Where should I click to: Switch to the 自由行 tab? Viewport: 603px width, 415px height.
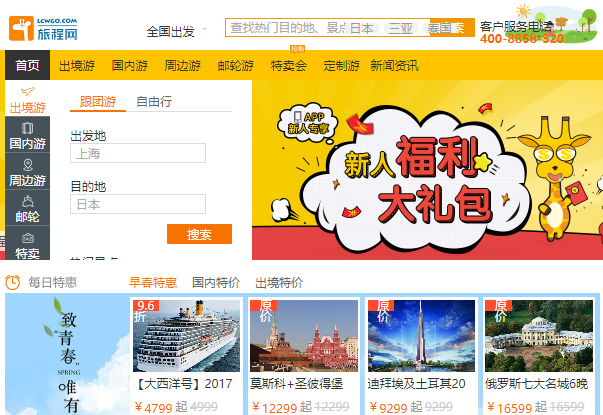[x=154, y=102]
